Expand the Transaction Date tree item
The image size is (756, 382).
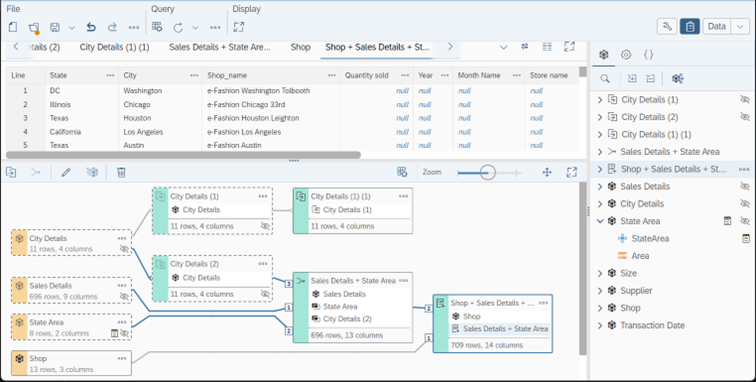[600, 326]
